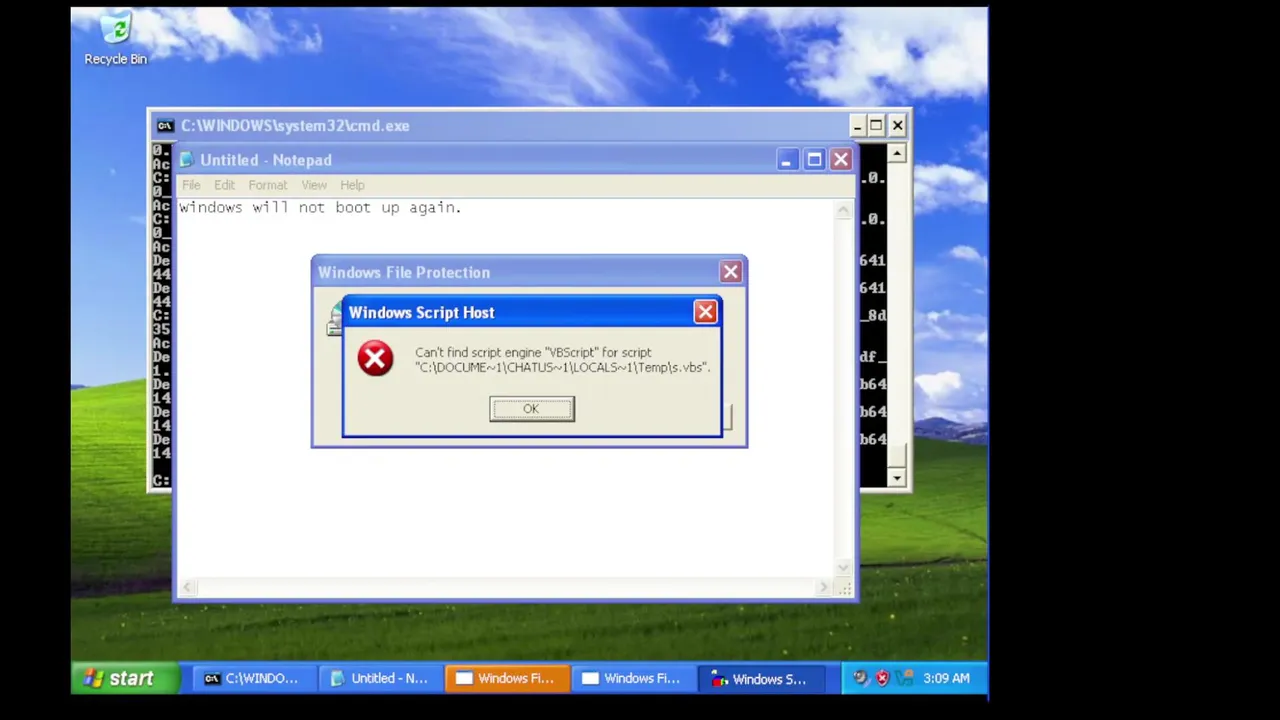The height and width of the screenshot is (720, 1280).
Task: Click the clock showing 3:09 AM
Action: [x=946, y=678]
